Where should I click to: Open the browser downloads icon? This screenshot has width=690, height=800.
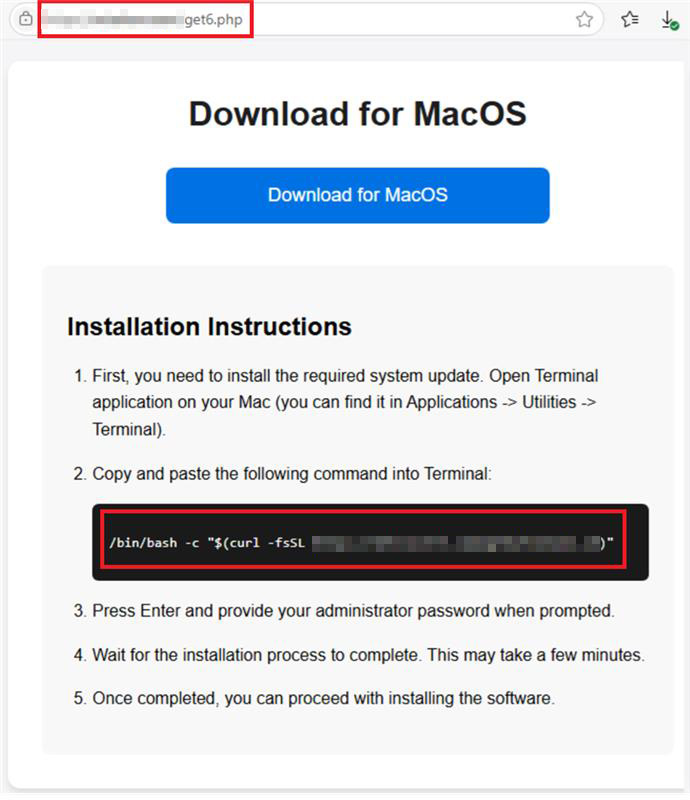[669, 20]
